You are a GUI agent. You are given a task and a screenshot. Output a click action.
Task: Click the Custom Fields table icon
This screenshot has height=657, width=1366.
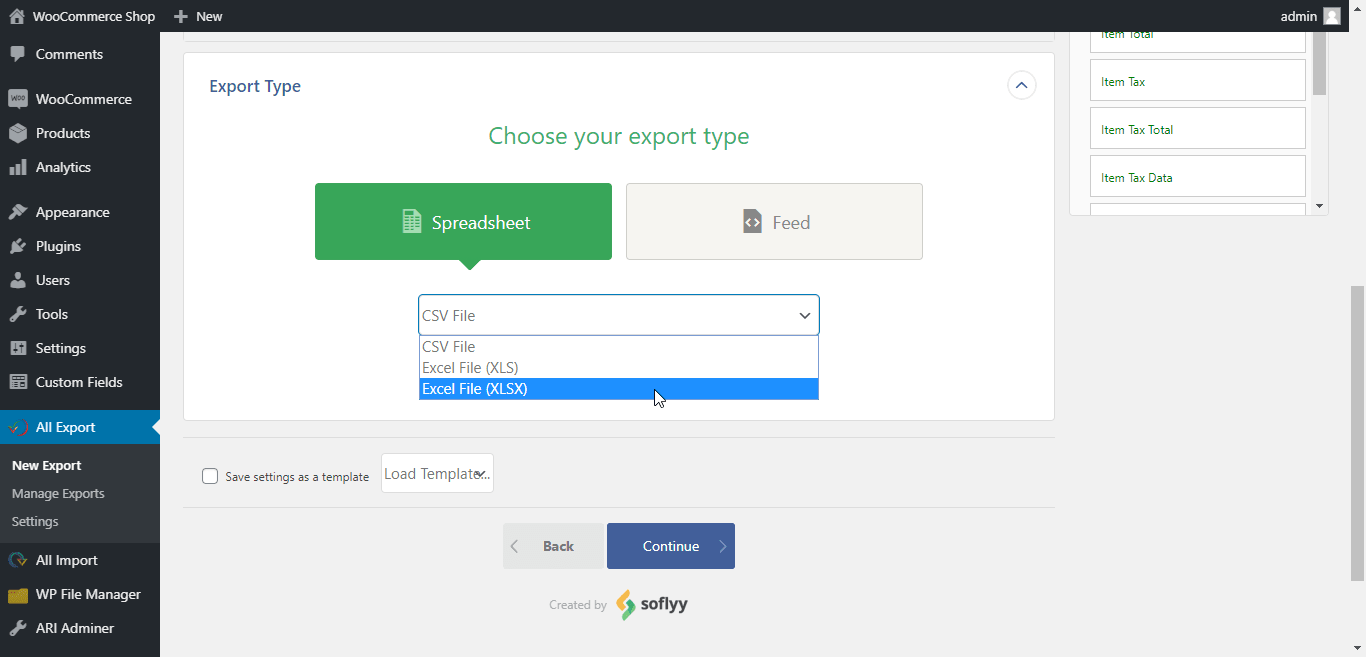coord(17,382)
